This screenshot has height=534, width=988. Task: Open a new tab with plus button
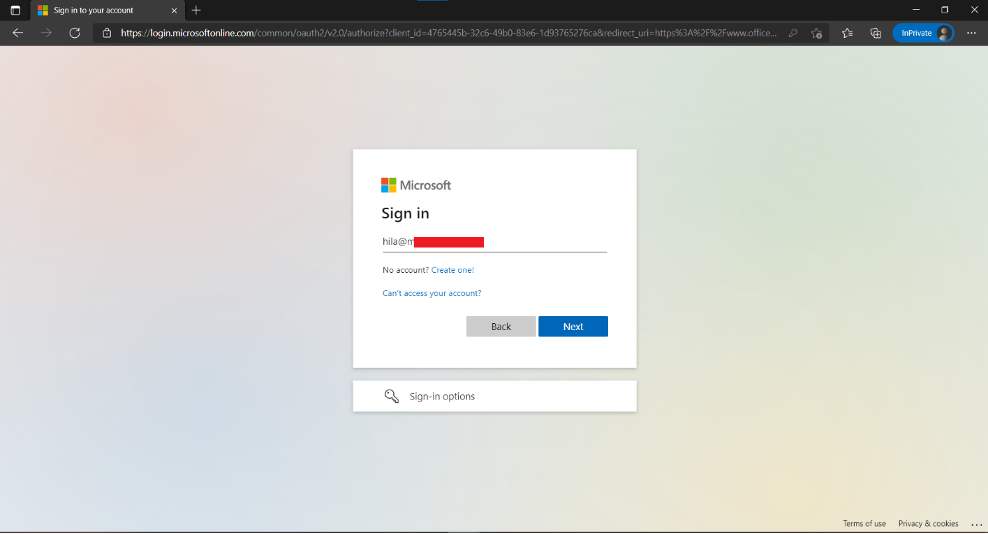click(x=196, y=10)
